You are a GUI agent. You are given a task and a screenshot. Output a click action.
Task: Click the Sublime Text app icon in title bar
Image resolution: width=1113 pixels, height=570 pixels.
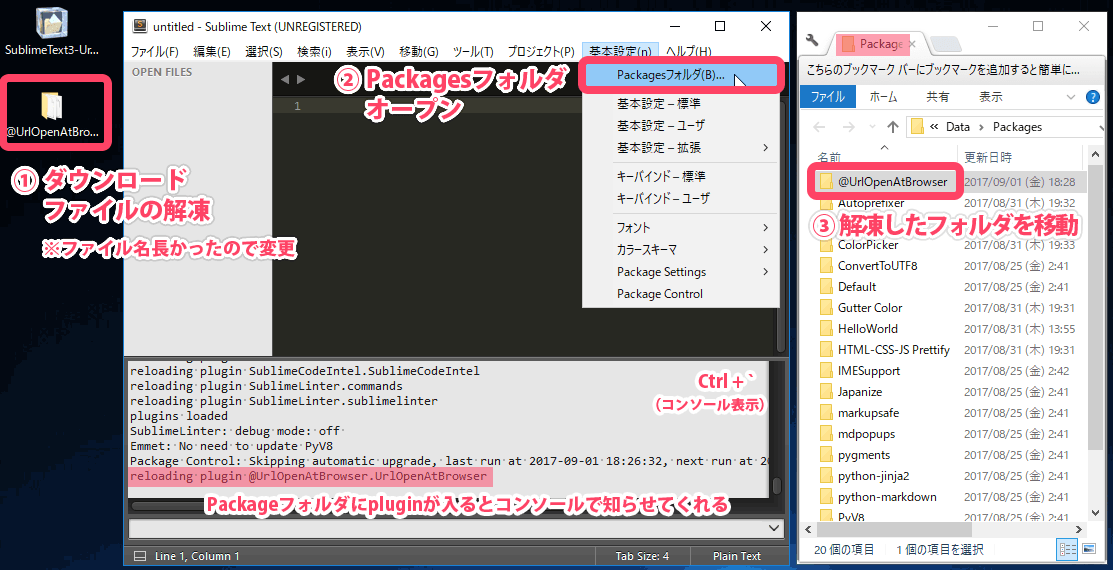(x=141, y=26)
